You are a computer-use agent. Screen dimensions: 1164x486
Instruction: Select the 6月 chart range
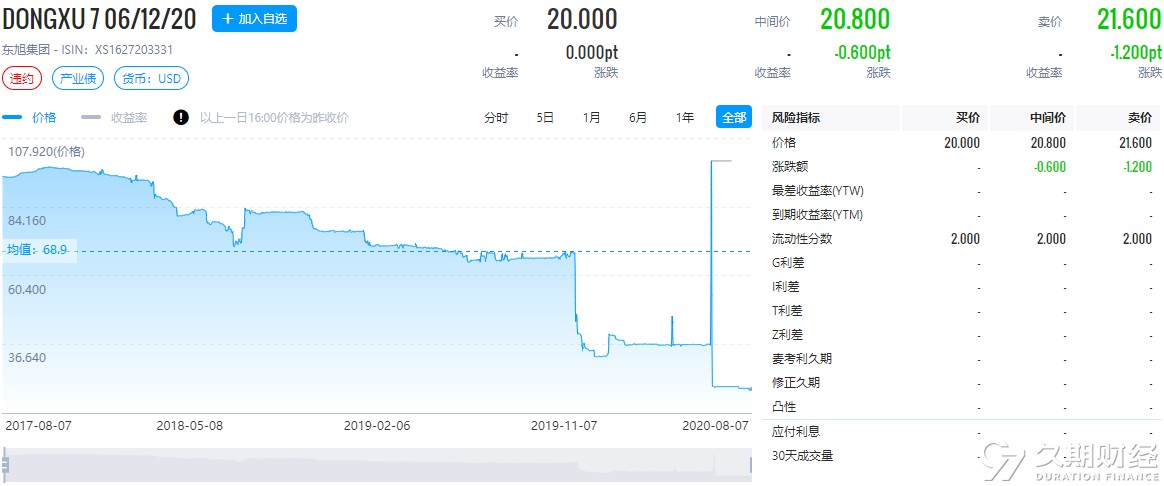pyautogui.click(x=638, y=117)
